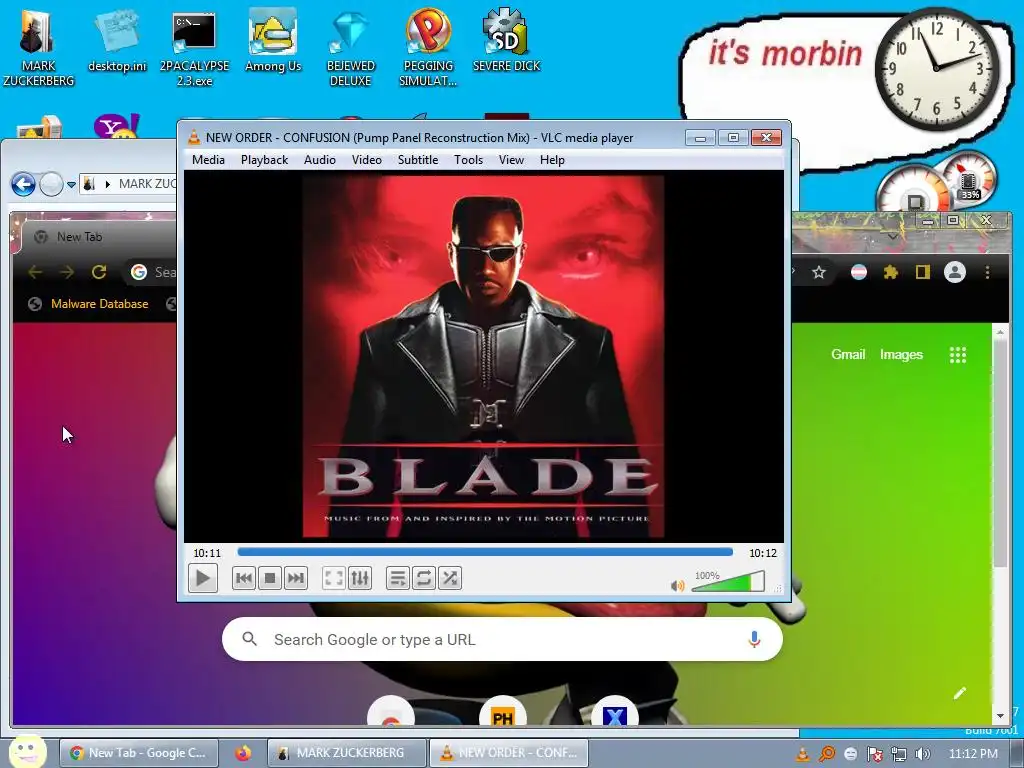Open VLC Audio menu
The height and width of the screenshot is (768, 1024).
point(319,160)
